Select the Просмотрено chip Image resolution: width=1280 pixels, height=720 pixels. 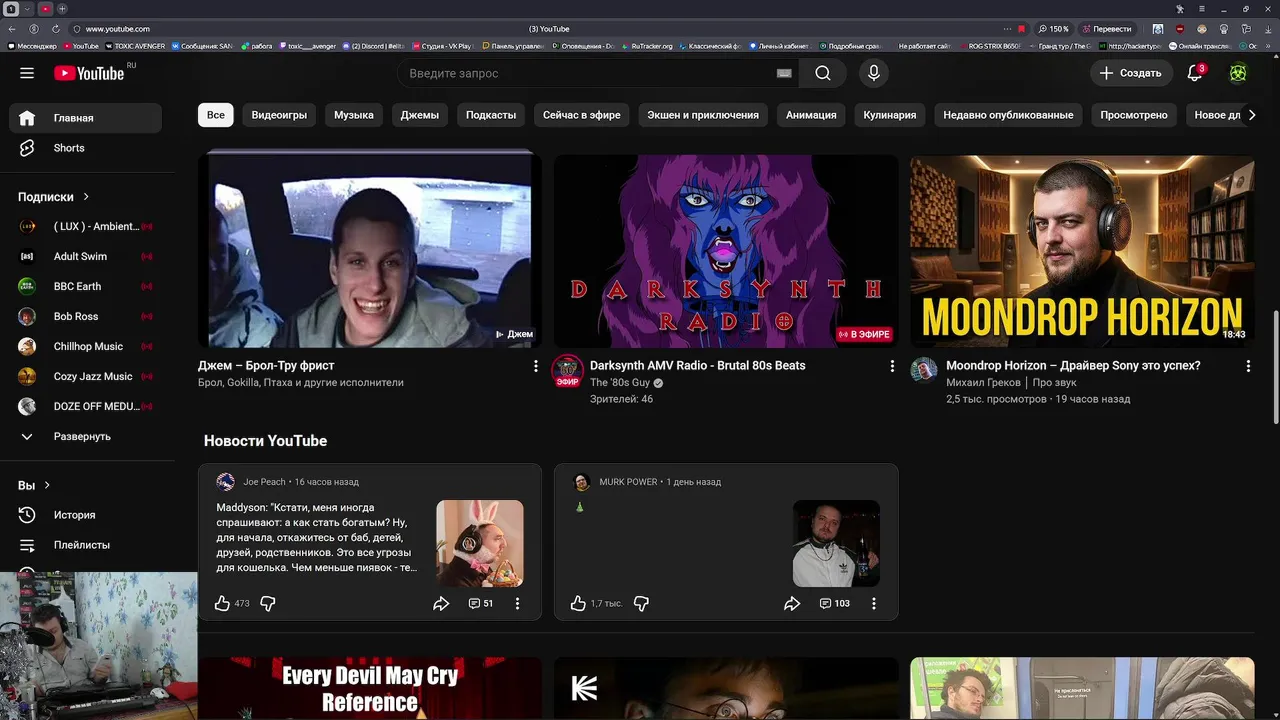click(x=1134, y=115)
